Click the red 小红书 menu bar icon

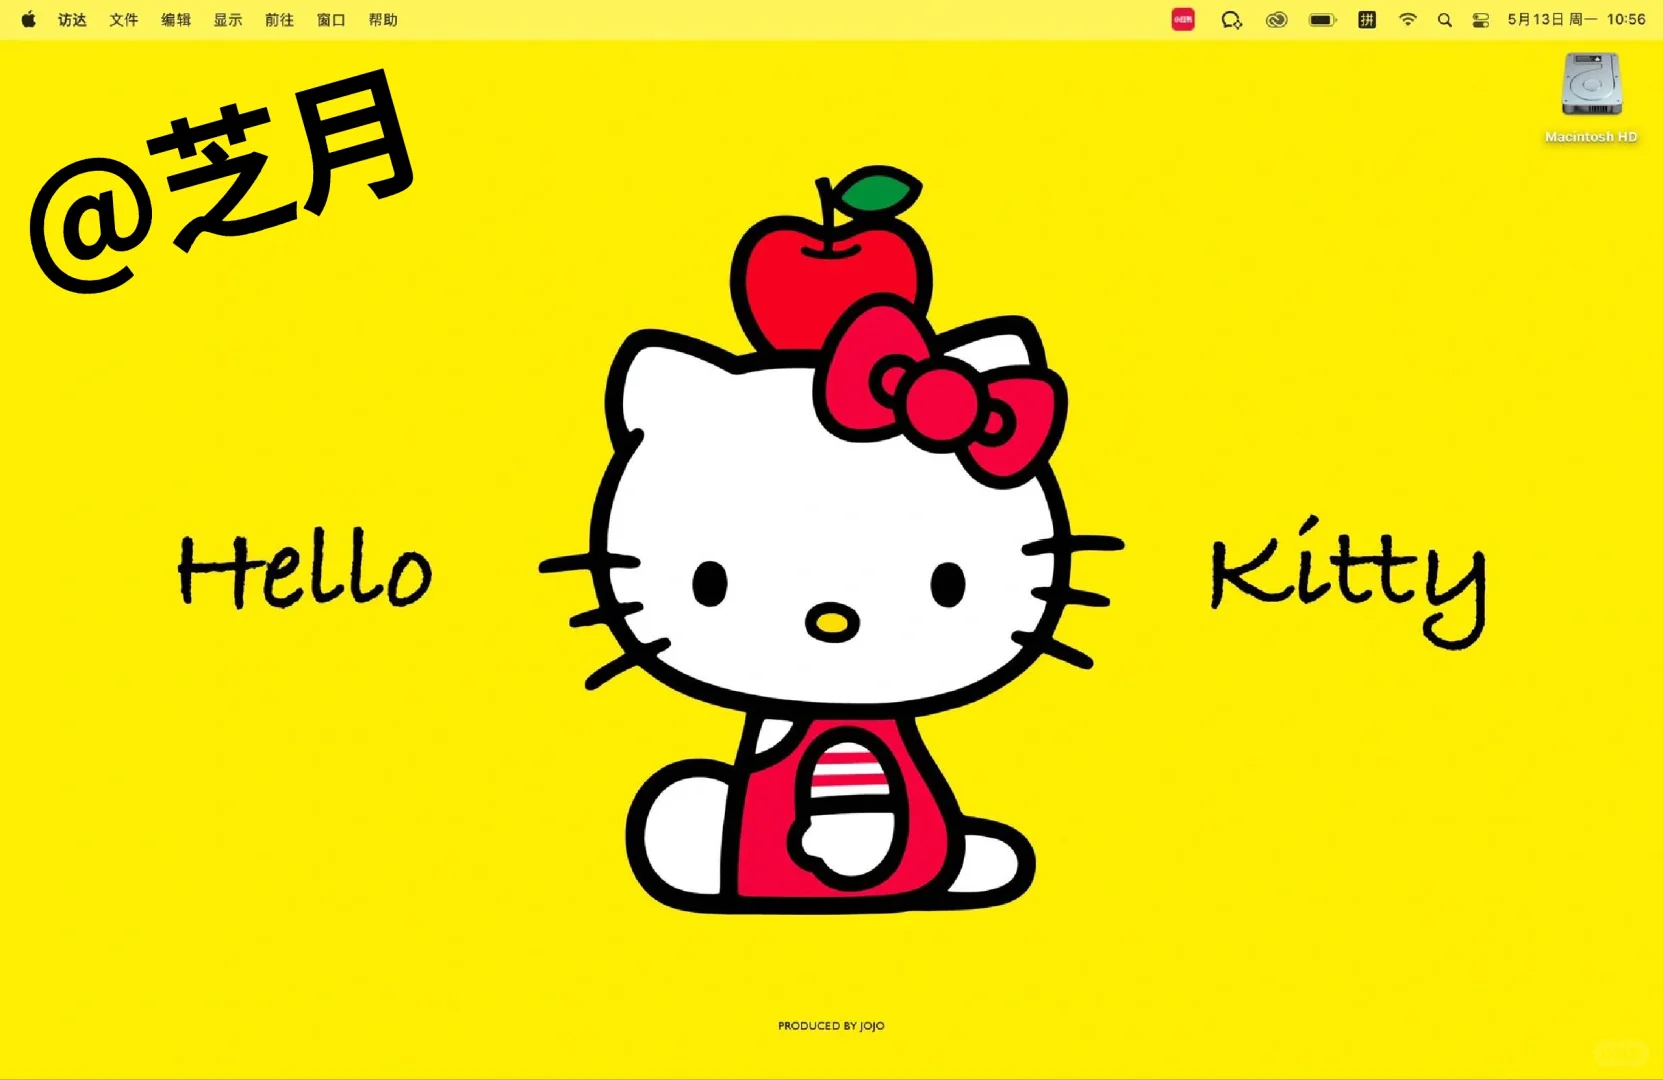coord(1183,19)
